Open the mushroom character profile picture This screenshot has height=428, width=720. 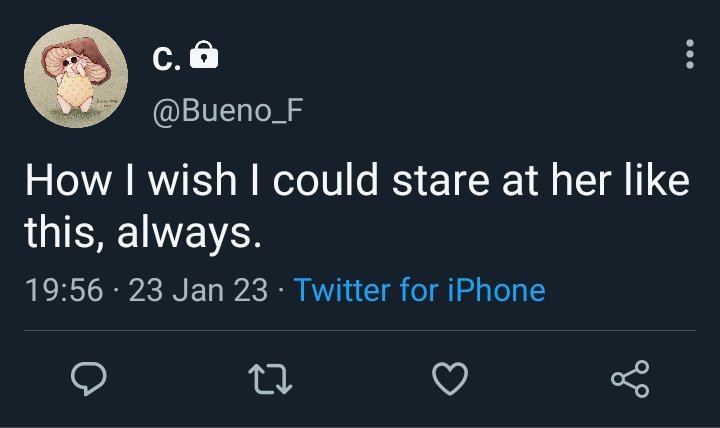point(76,76)
